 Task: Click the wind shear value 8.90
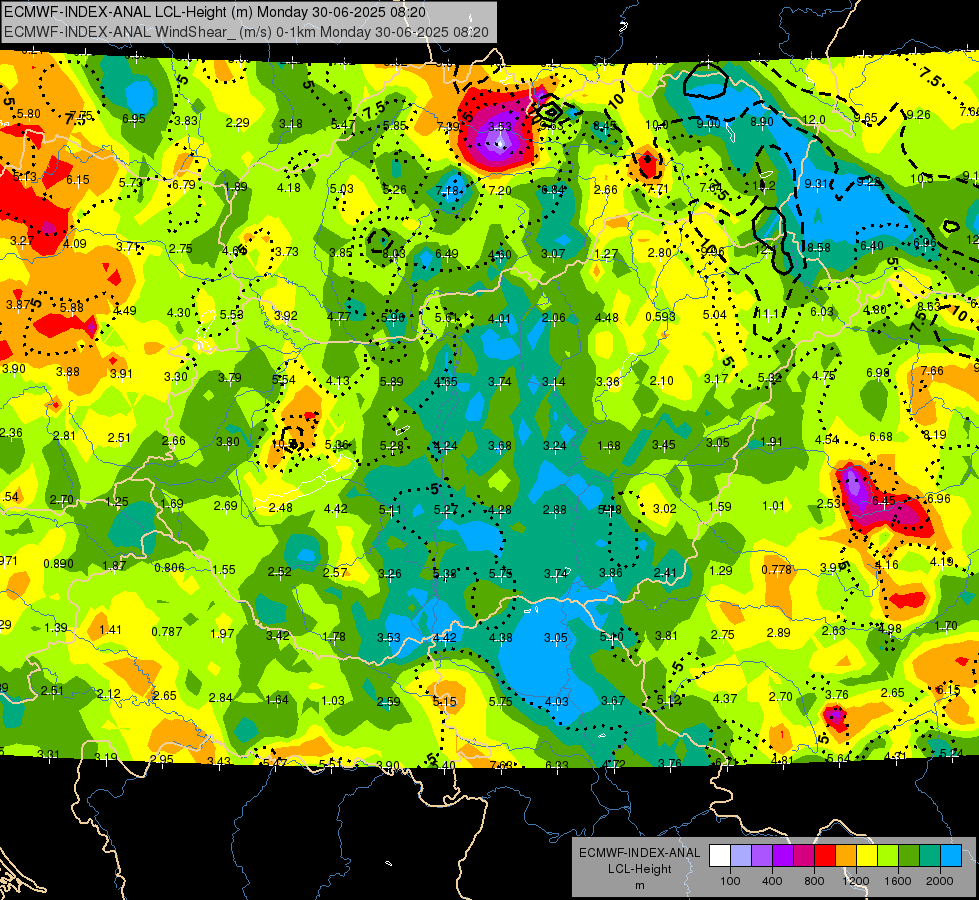[x=762, y=122]
